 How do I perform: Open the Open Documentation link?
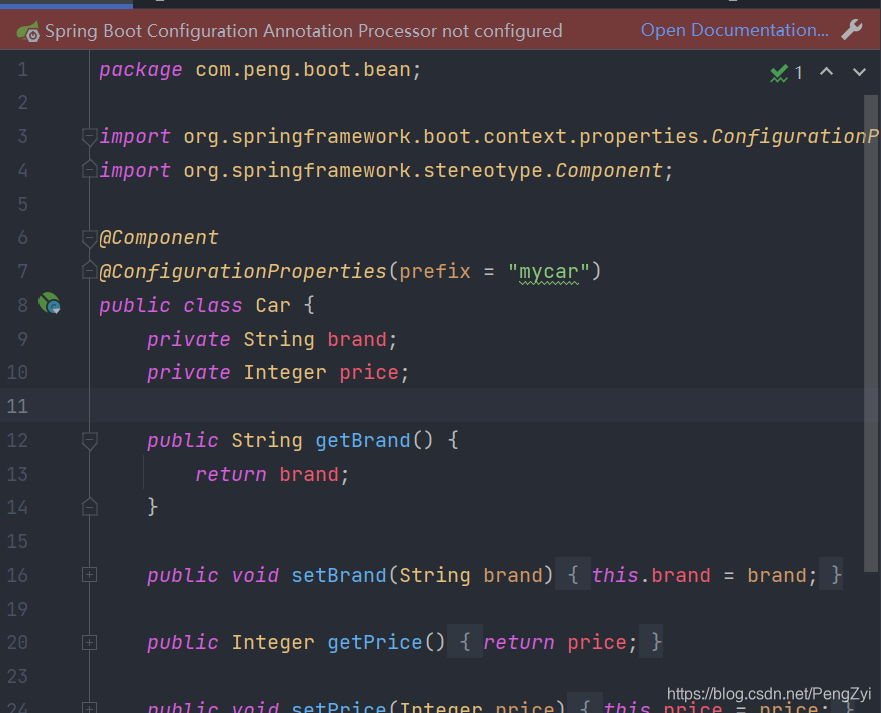[735, 30]
